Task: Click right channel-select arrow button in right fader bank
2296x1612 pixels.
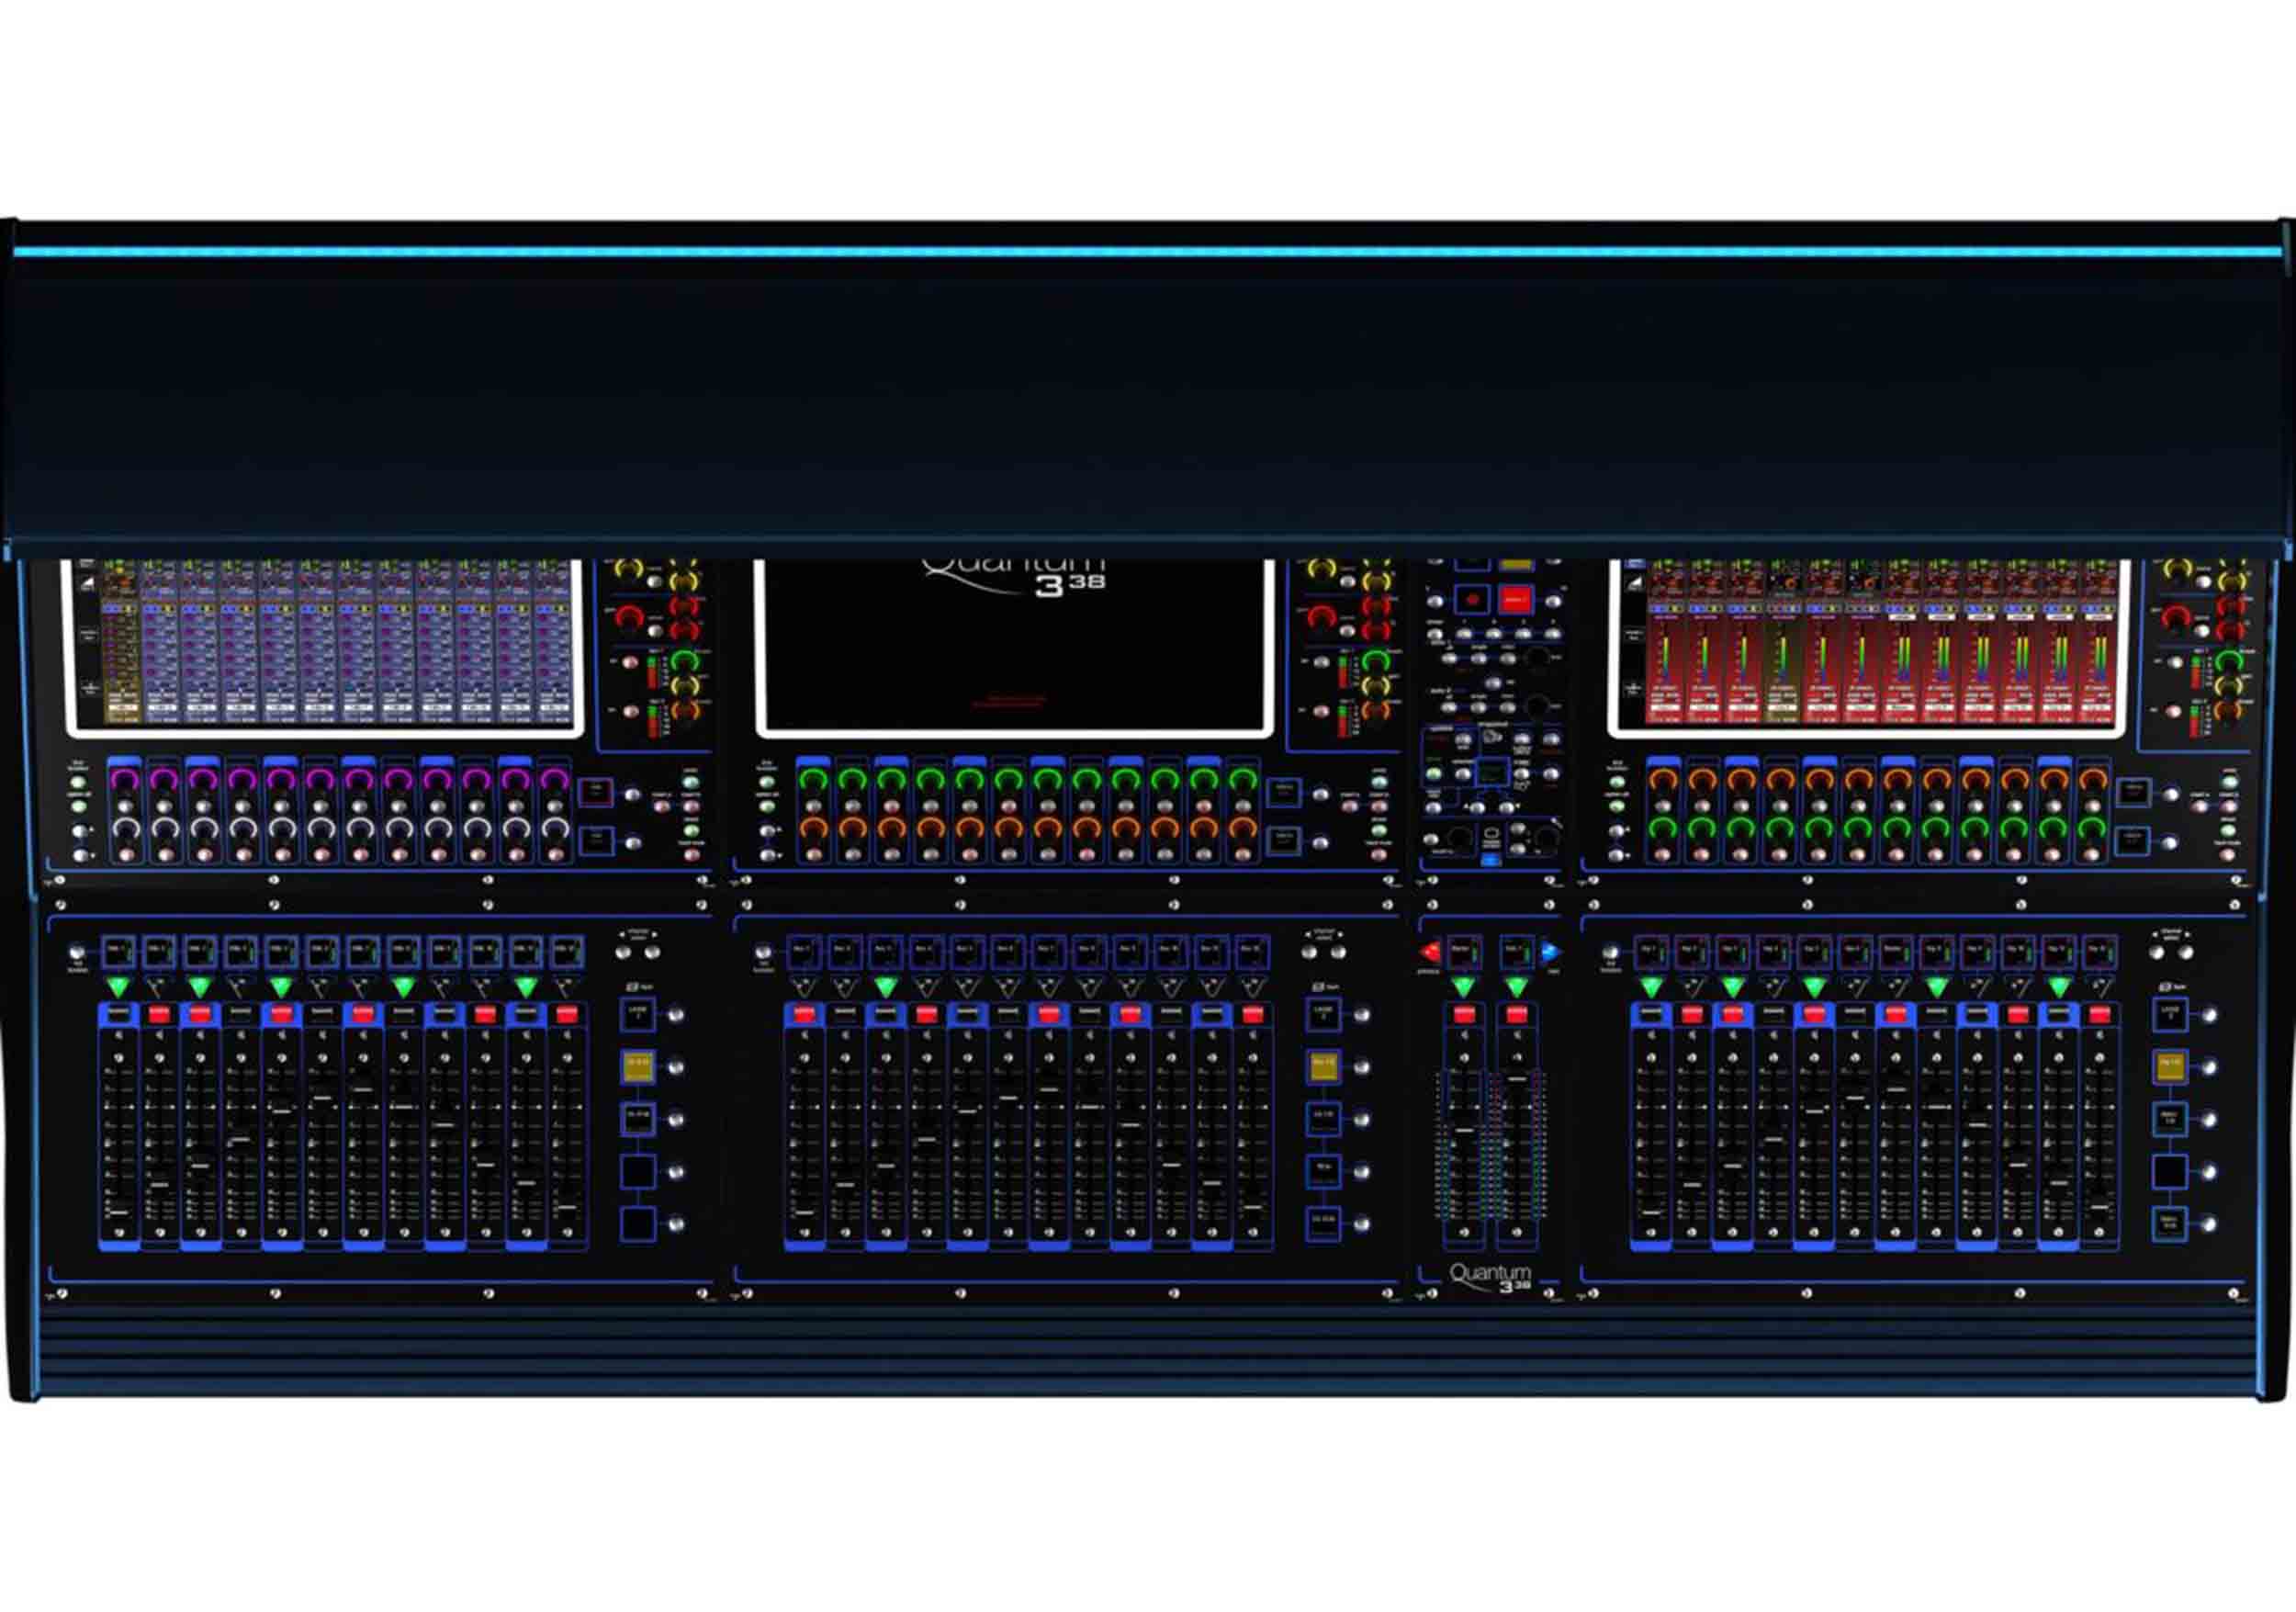Action: 2186,952
